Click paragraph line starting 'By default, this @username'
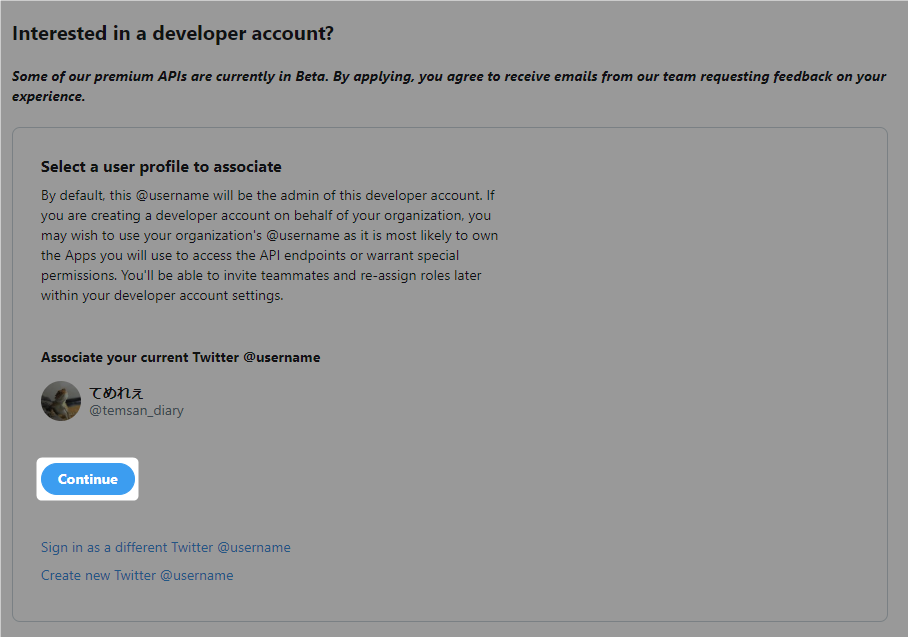Image resolution: width=908 pixels, height=637 pixels. pyautogui.click(x=268, y=195)
